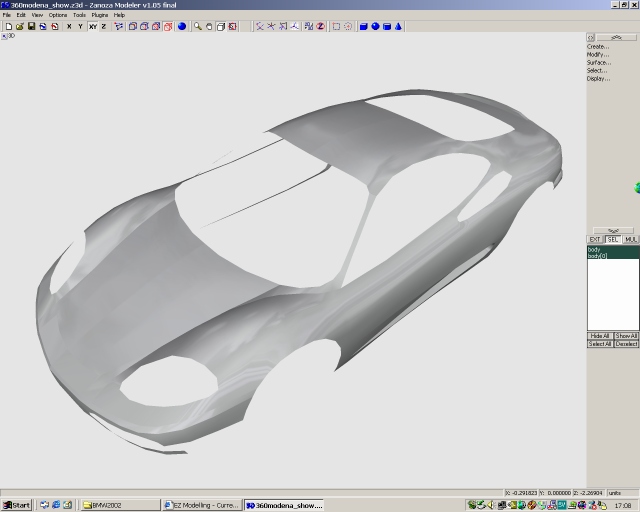Open the Plugins menu
Screen dimensions: 640x512
[100, 15]
